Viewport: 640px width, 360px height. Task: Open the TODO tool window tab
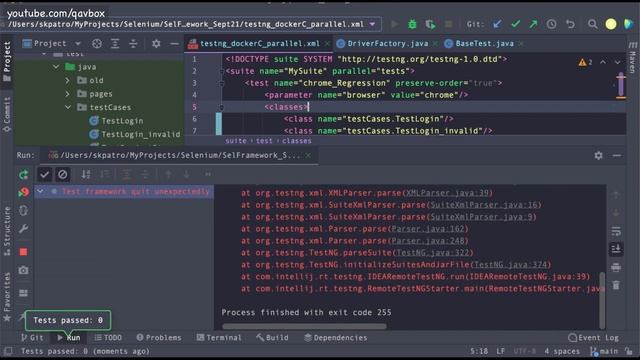pyautogui.click(x=108, y=338)
